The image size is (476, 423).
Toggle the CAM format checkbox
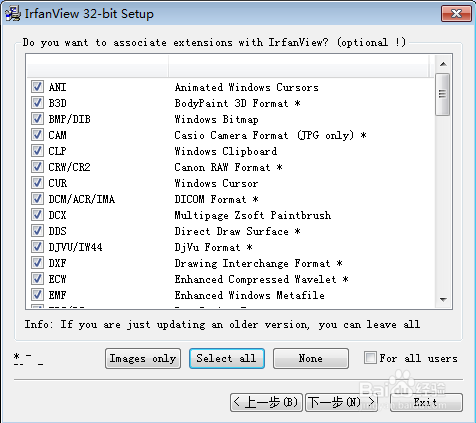(37, 135)
